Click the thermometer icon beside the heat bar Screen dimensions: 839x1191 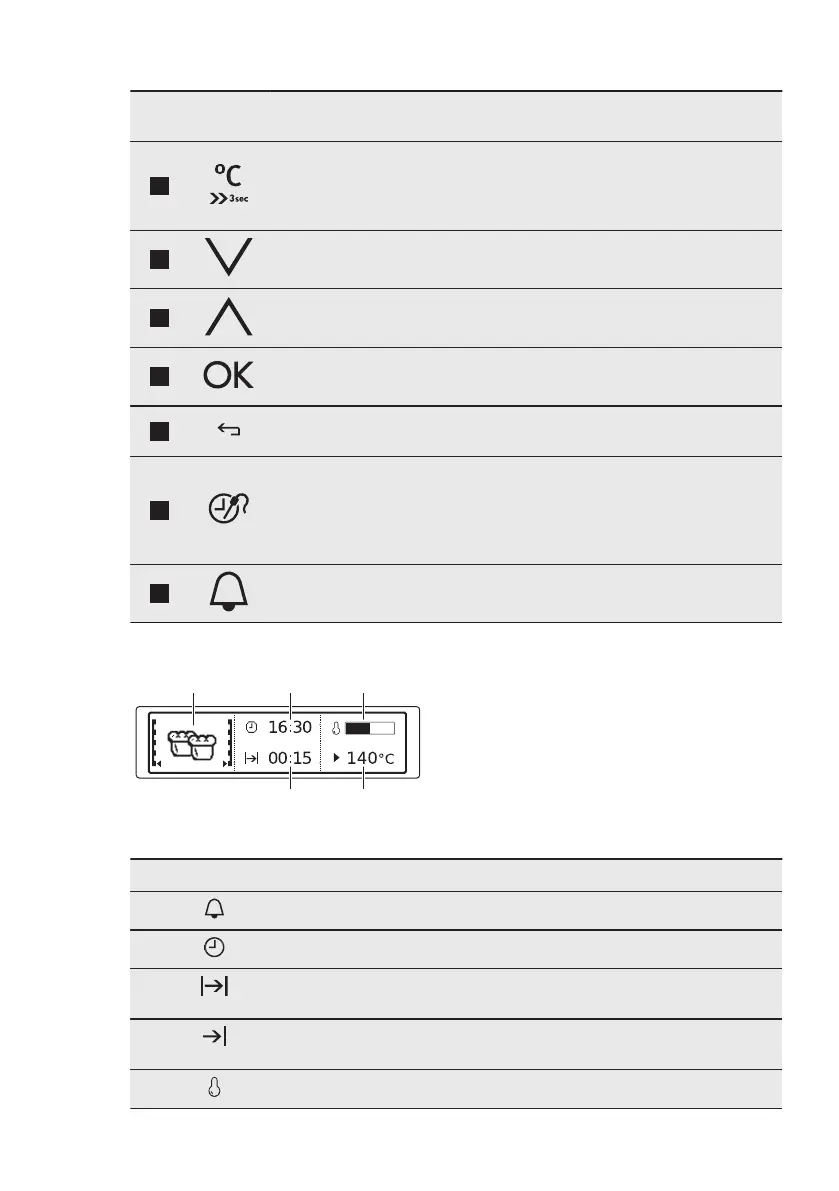tap(337, 727)
